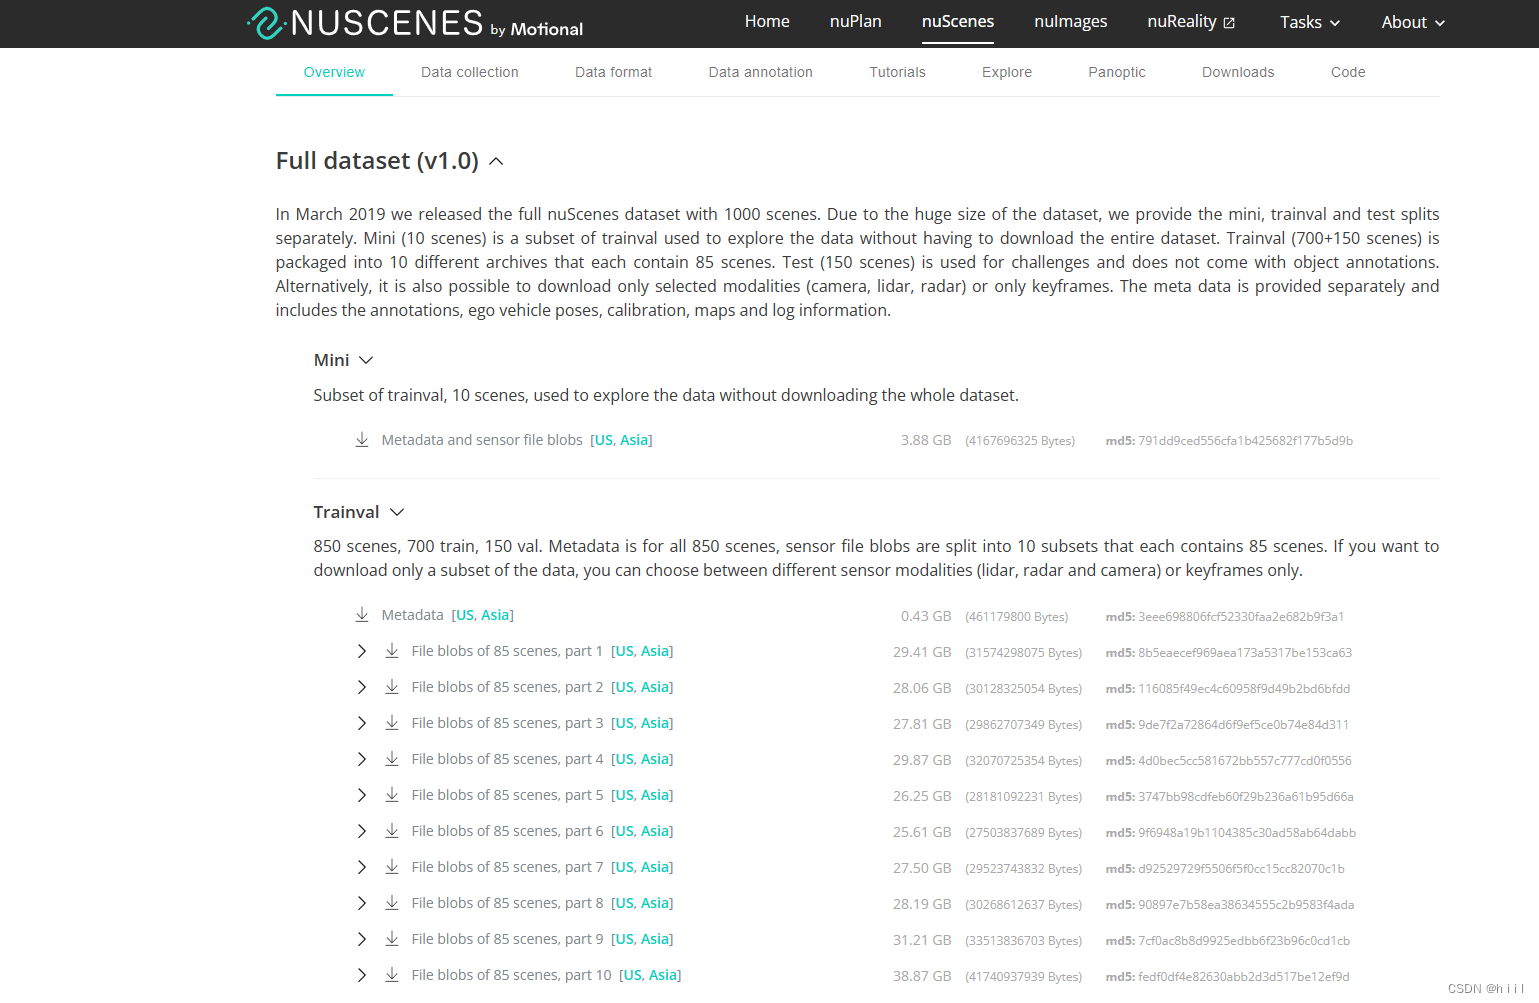This screenshot has width=1539, height=1003.
Task: Download file blobs part 1 icon
Action: (x=392, y=651)
